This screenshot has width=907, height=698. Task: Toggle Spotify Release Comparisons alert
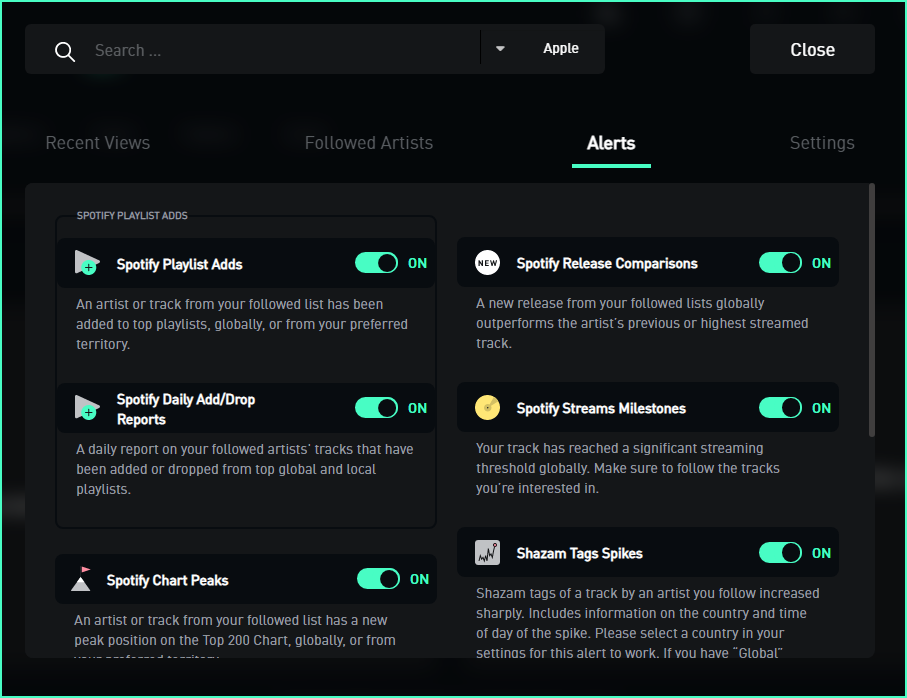click(780, 263)
